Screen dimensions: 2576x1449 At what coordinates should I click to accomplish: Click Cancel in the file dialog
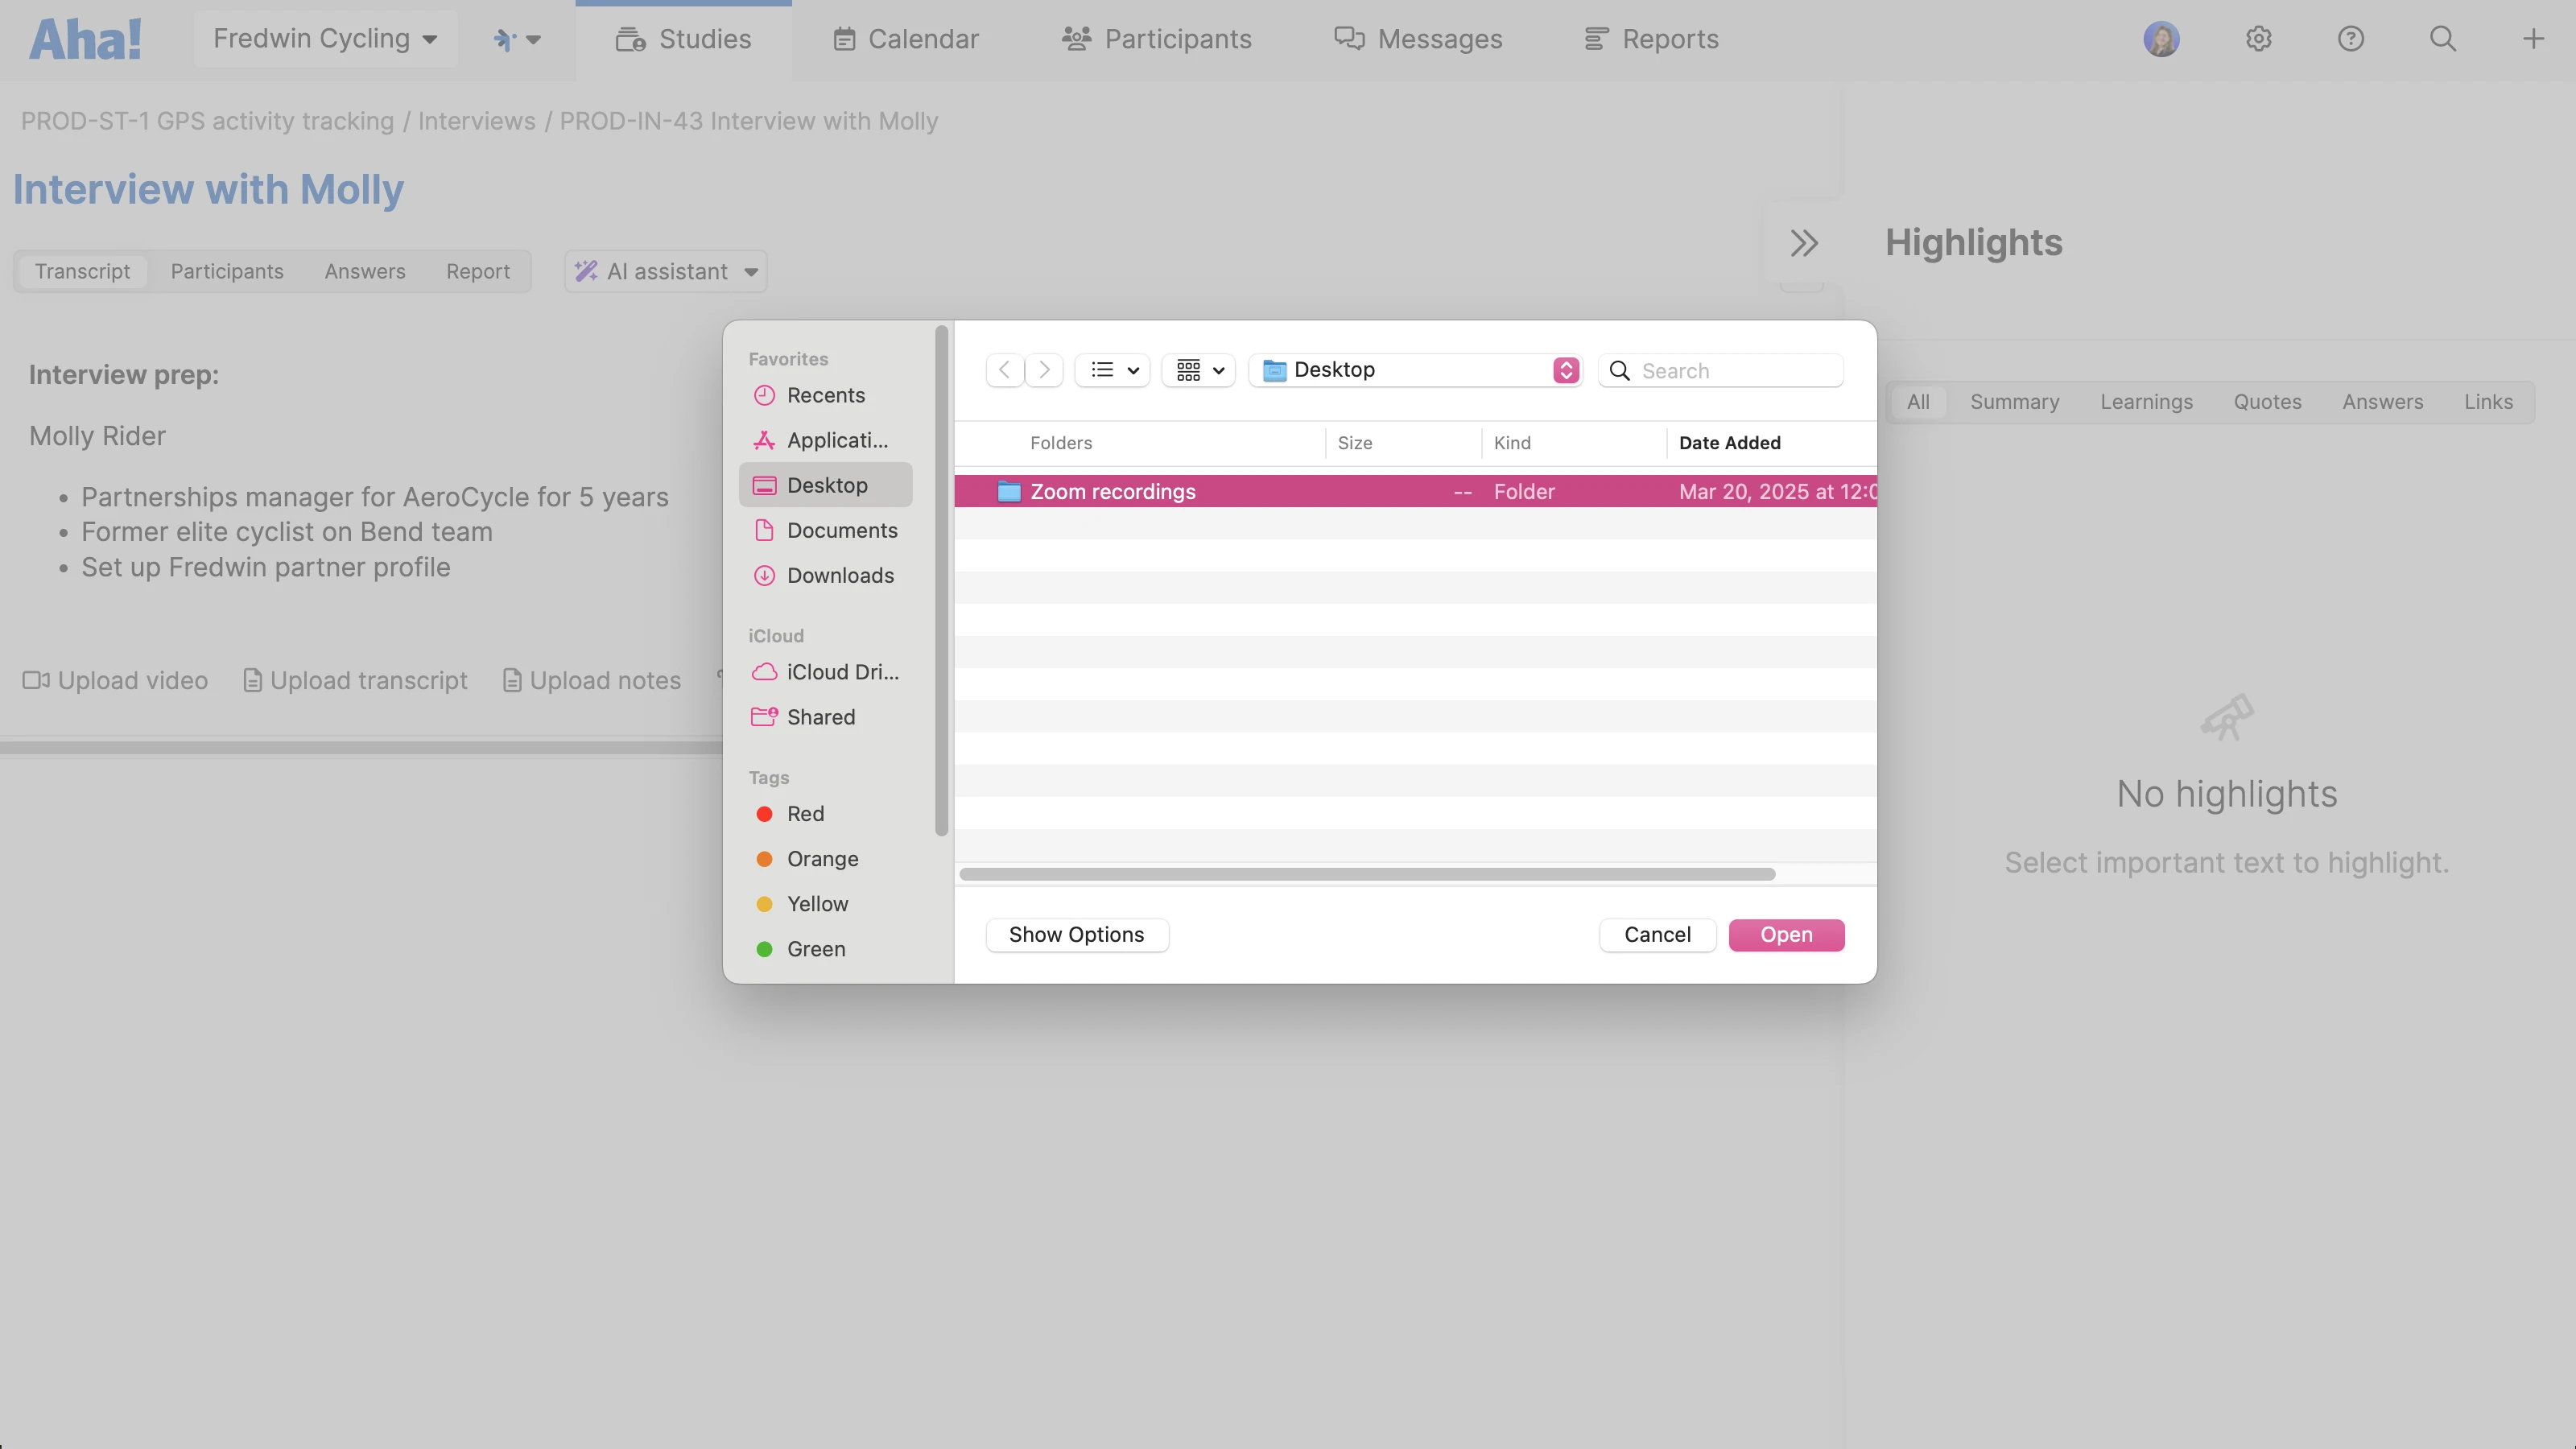(x=1656, y=934)
